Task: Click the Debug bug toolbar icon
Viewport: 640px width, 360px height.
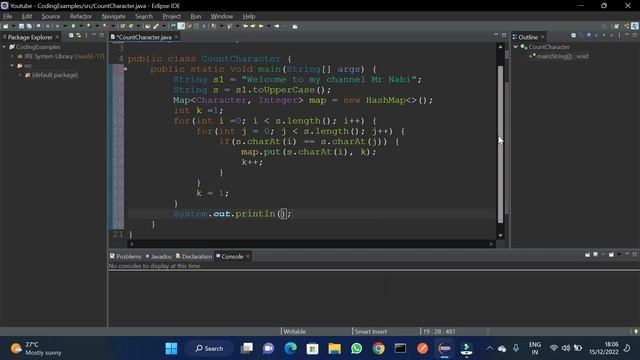Action: coord(57,26)
